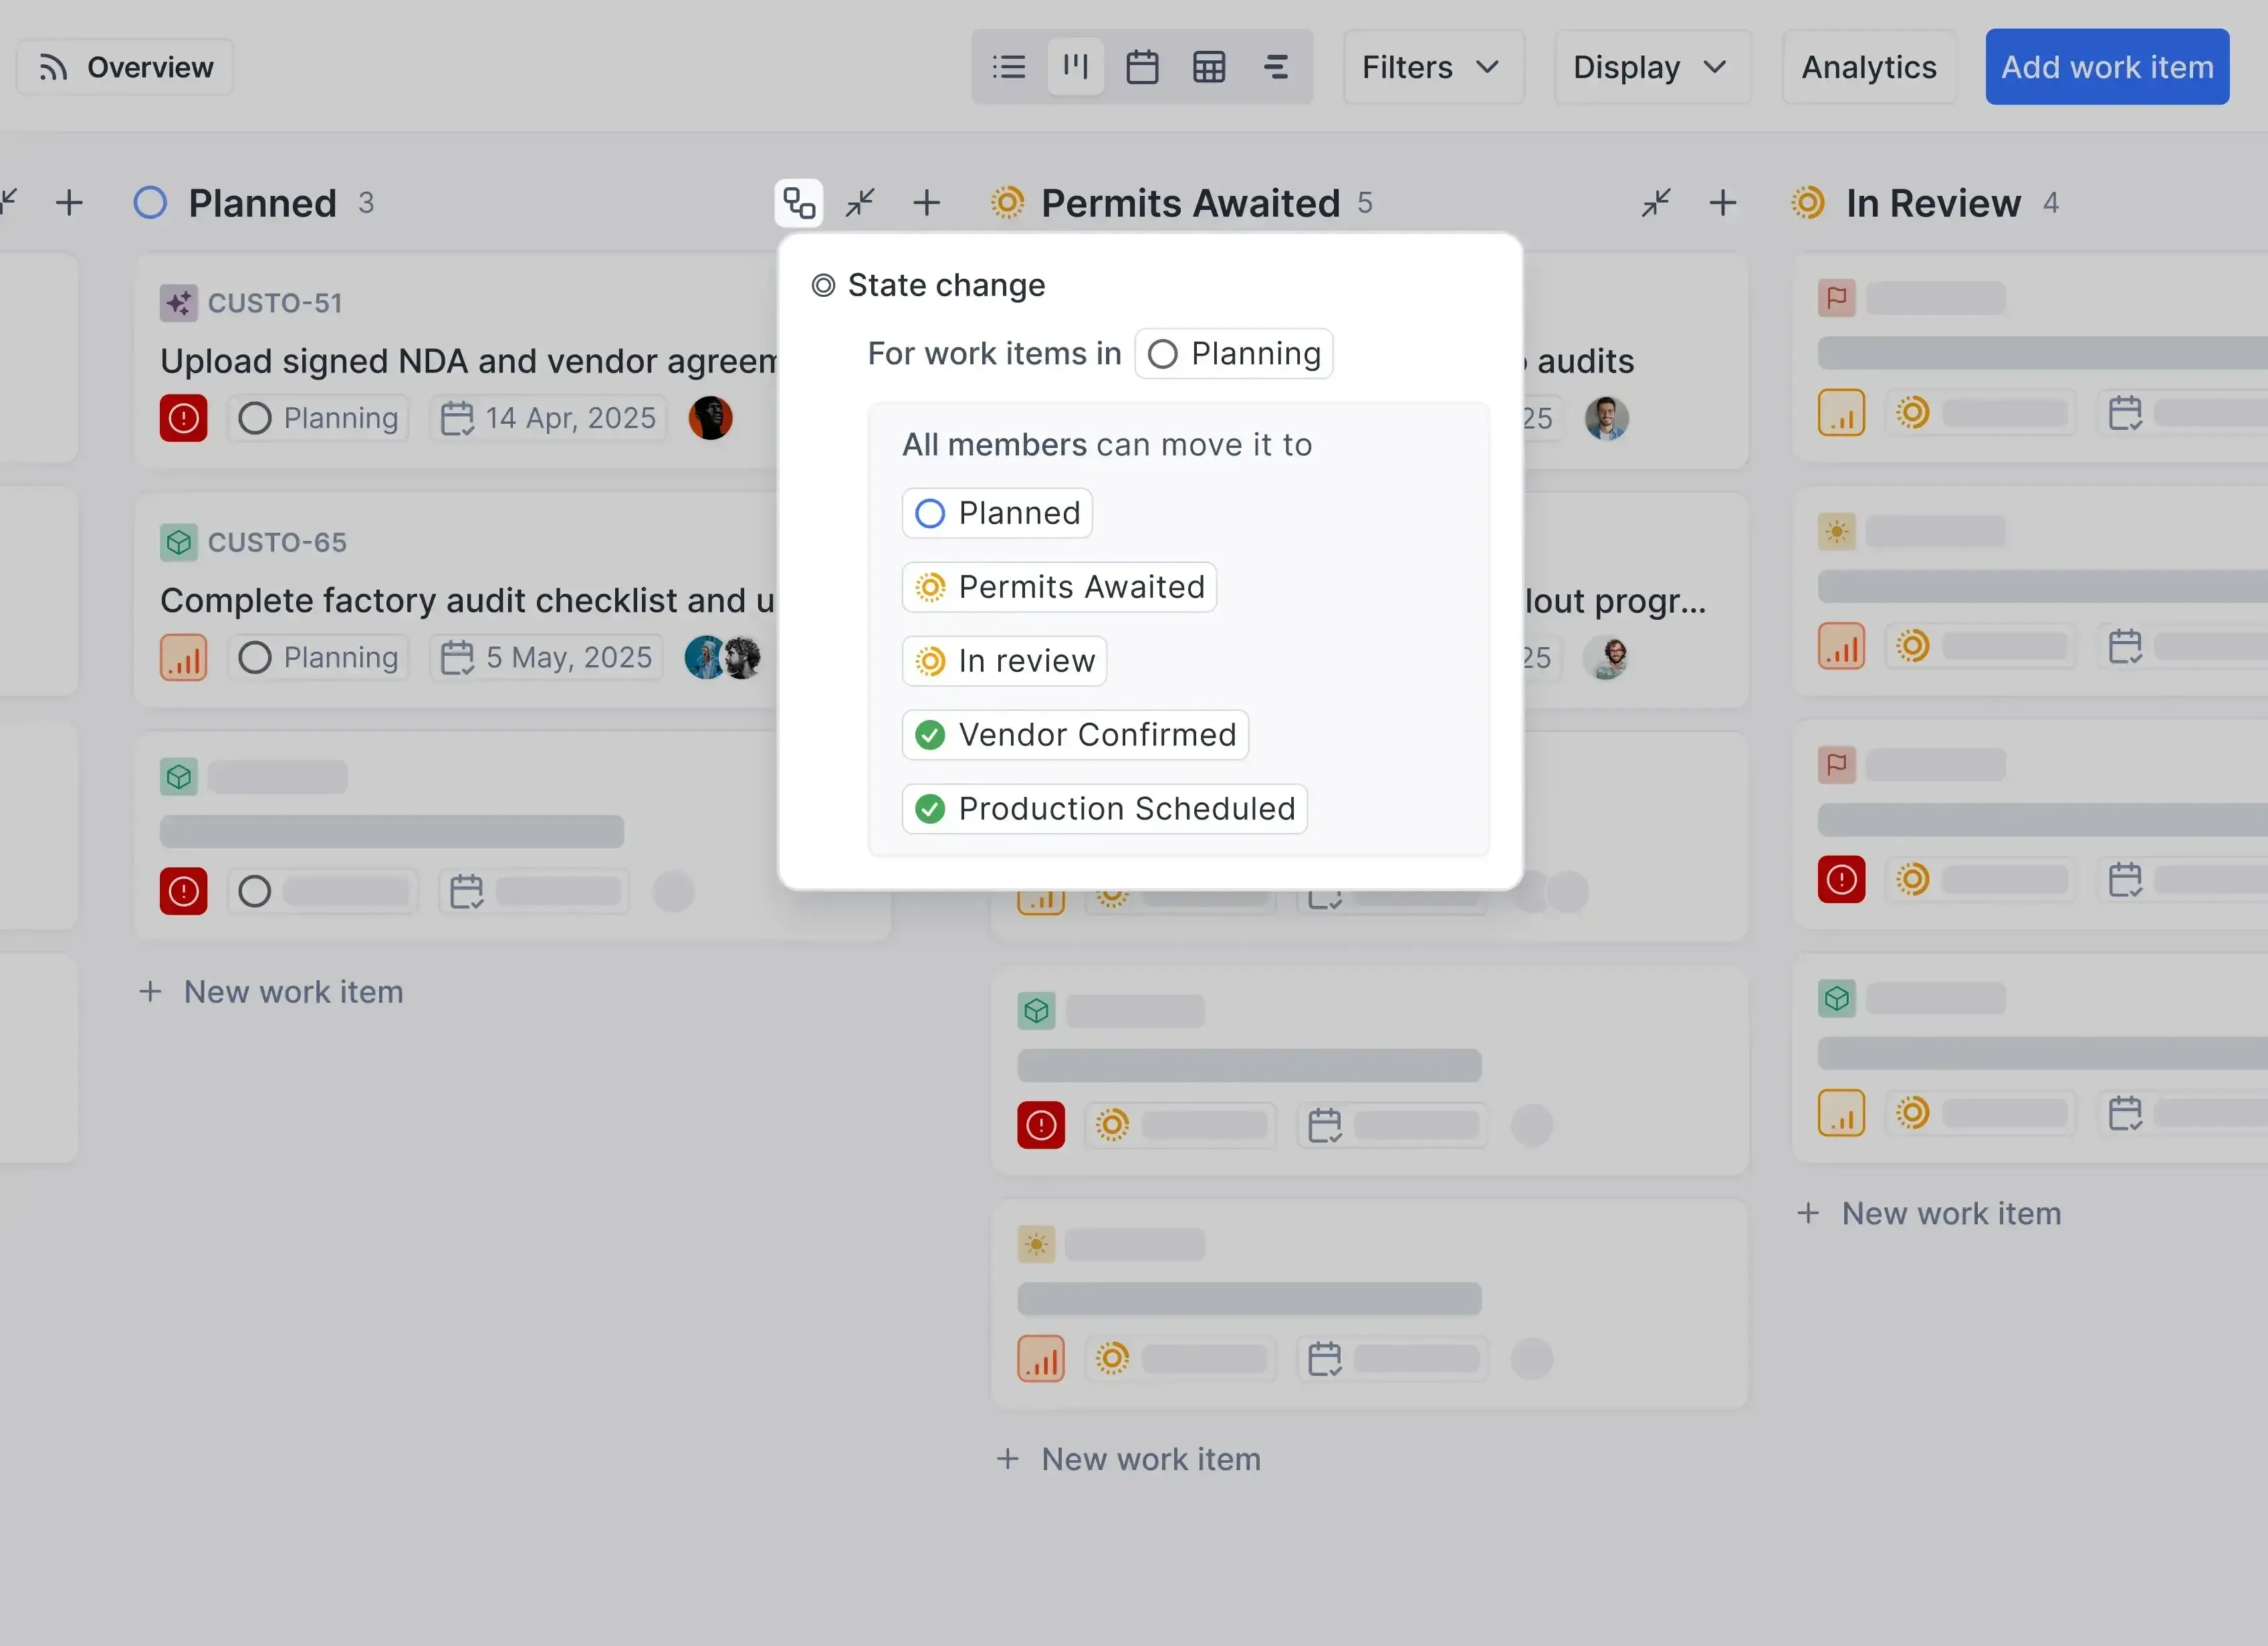The image size is (2268, 1646).
Task: Open the Planning state selector in the popup
Action: click(1233, 353)
